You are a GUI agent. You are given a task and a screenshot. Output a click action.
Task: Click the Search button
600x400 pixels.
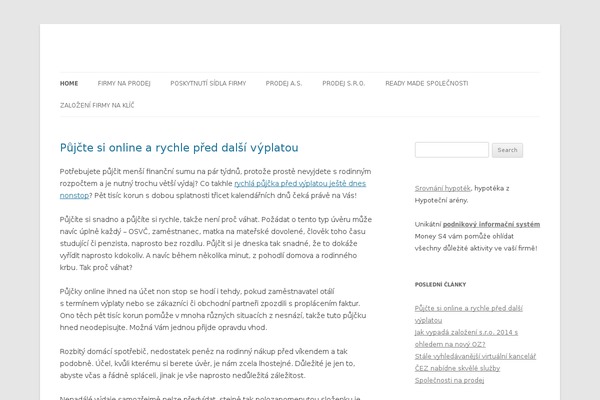507,150
